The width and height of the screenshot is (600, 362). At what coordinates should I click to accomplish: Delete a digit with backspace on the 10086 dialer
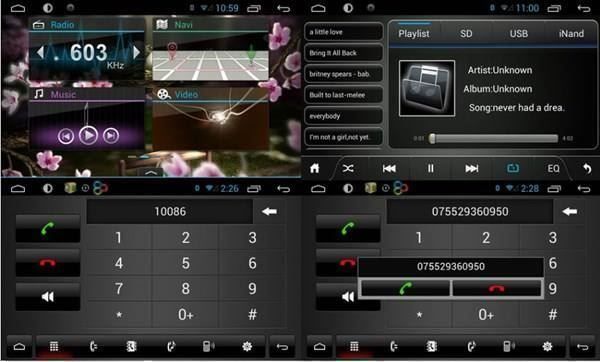(269, 211)
